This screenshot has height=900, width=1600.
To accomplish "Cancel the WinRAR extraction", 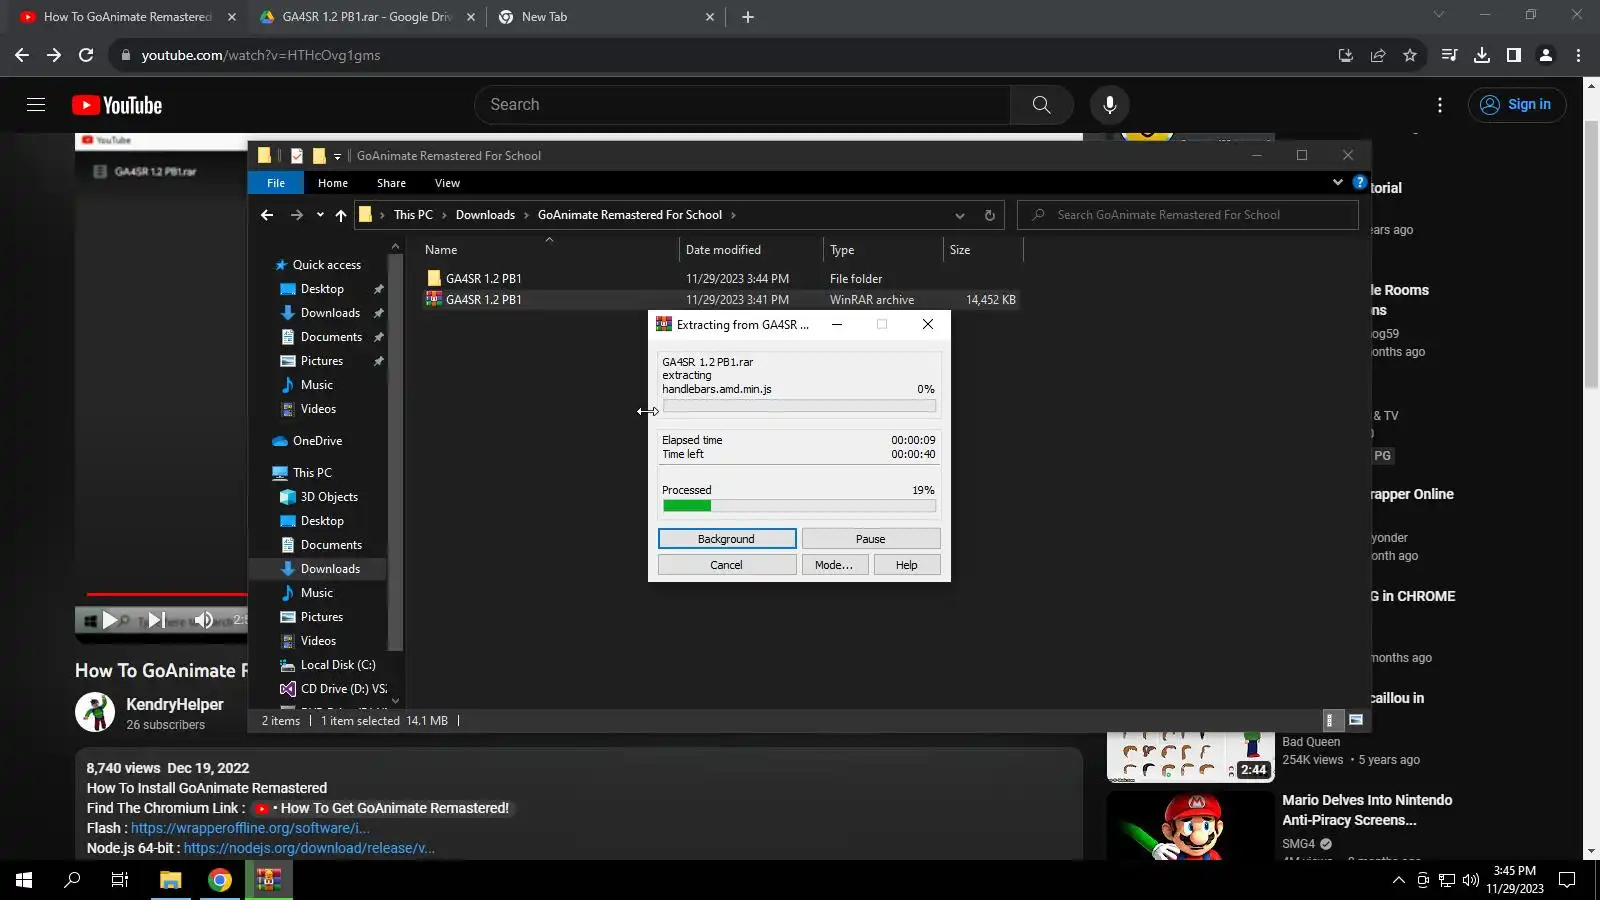I will point(727,565).
